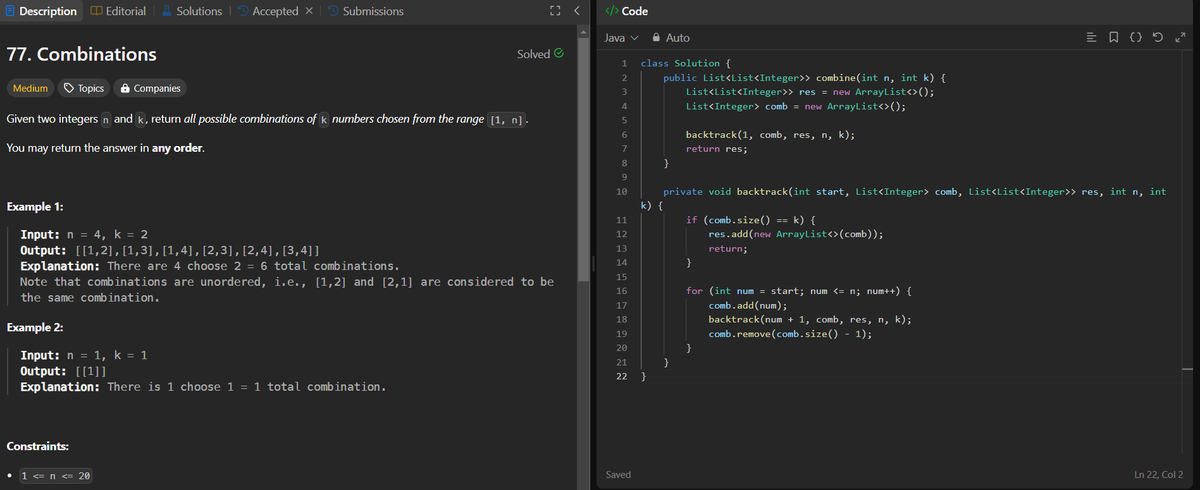Open the Editorial tab

click(118, 11)
